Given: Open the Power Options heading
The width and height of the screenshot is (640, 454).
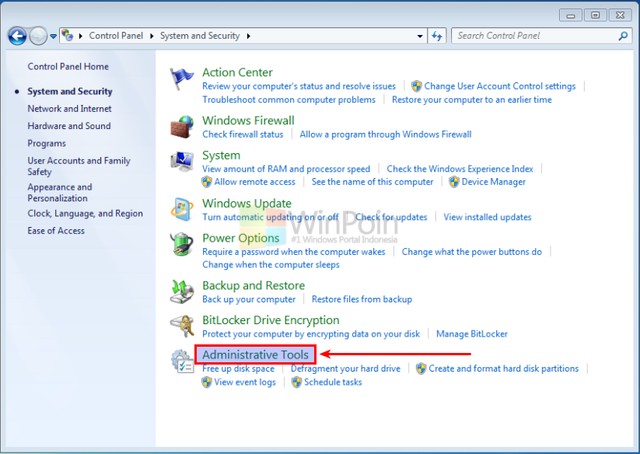Looking at the screenshot, I should 241,238.
